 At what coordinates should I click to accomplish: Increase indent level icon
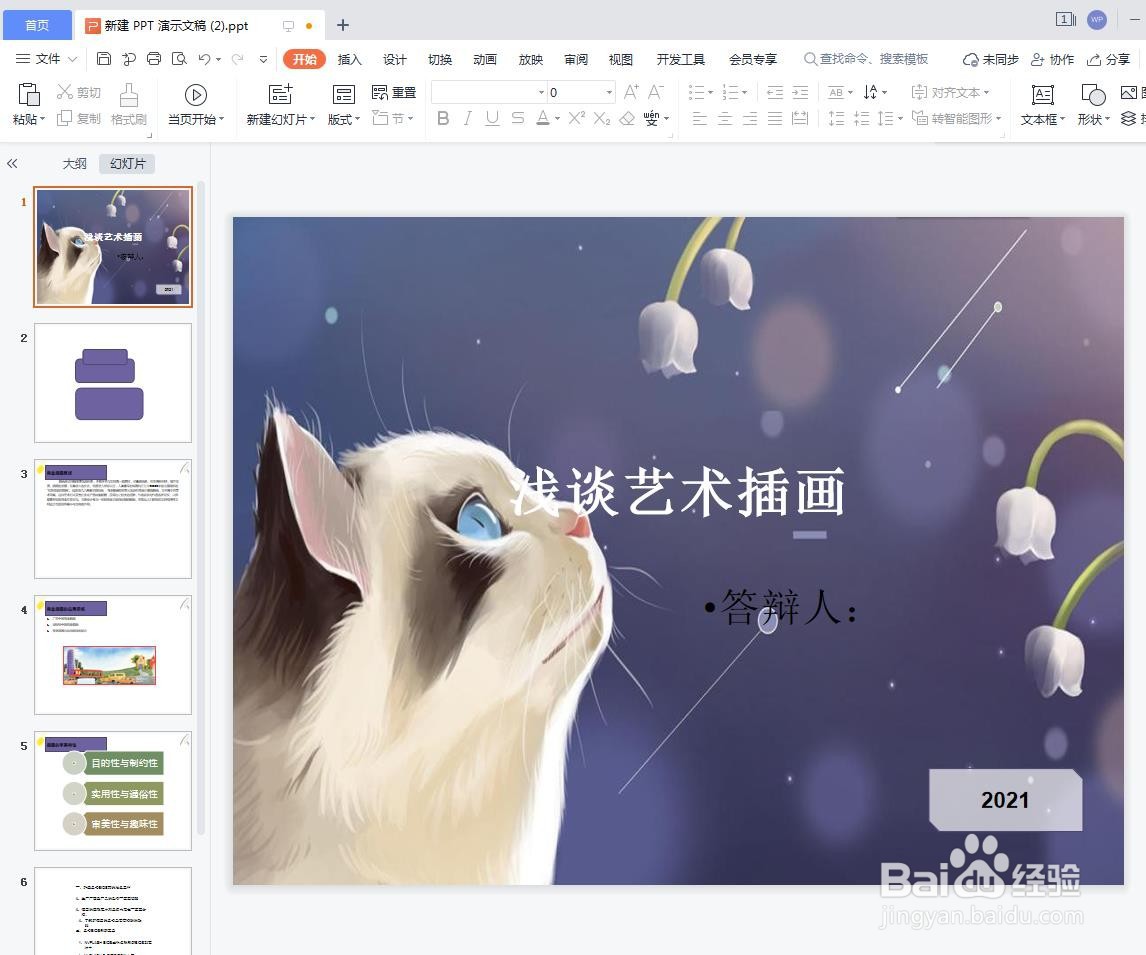(x=800, y=92)
